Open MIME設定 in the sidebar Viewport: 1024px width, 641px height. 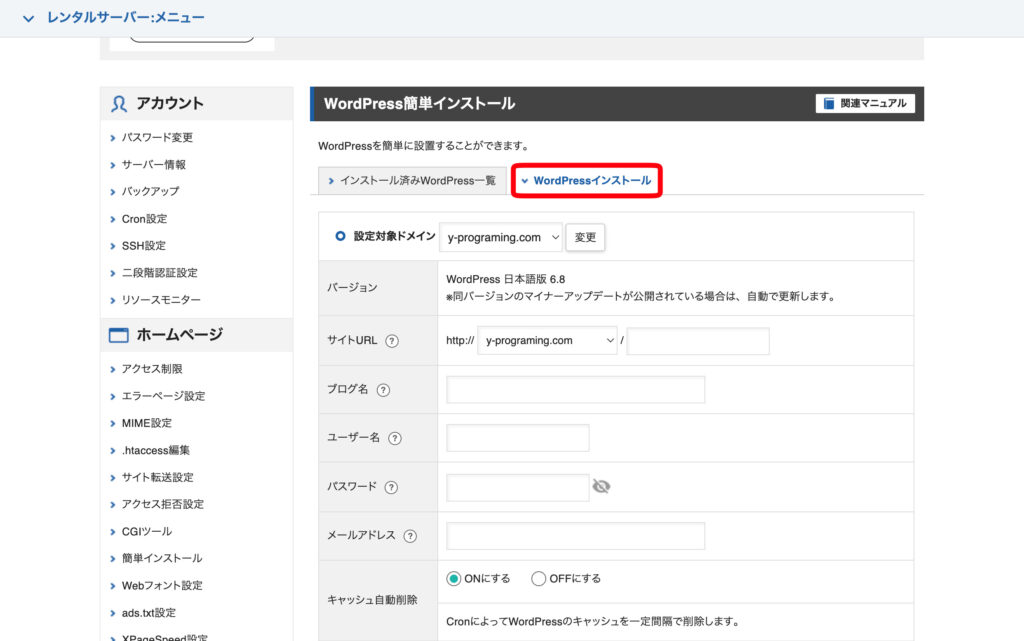click(x=147, y=423)
